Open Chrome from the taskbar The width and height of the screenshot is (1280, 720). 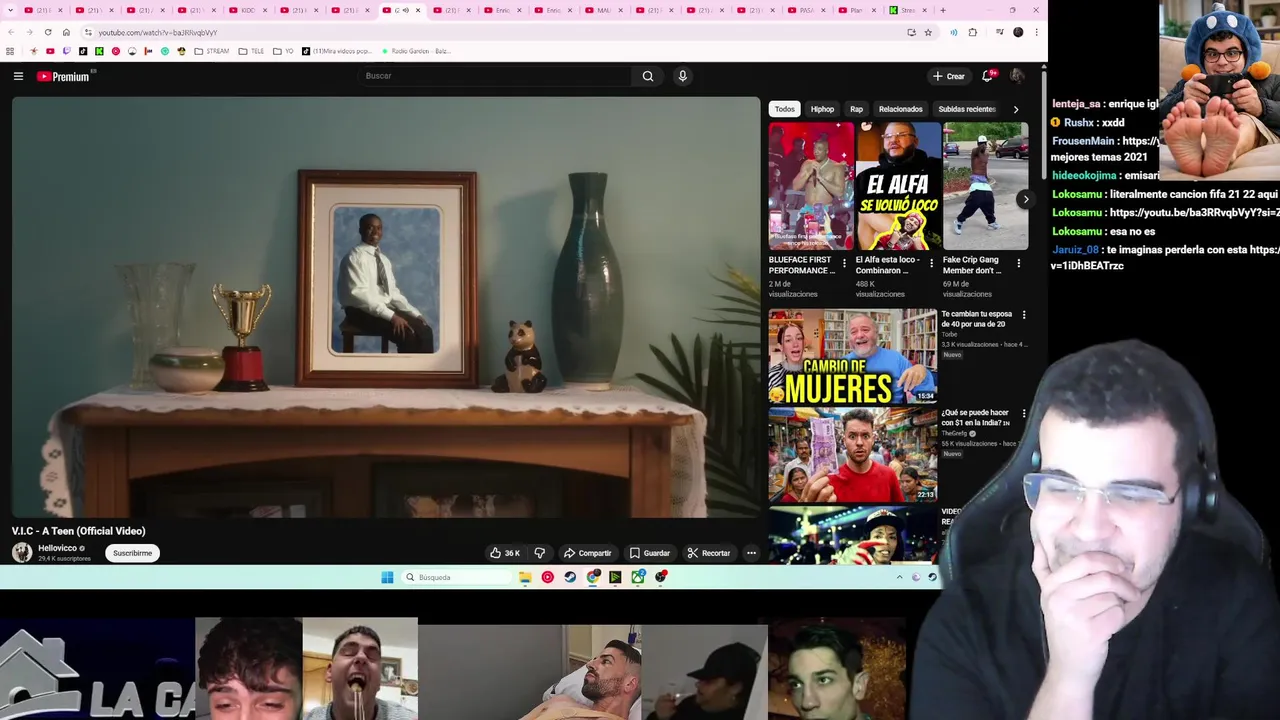tap(593, 577)
